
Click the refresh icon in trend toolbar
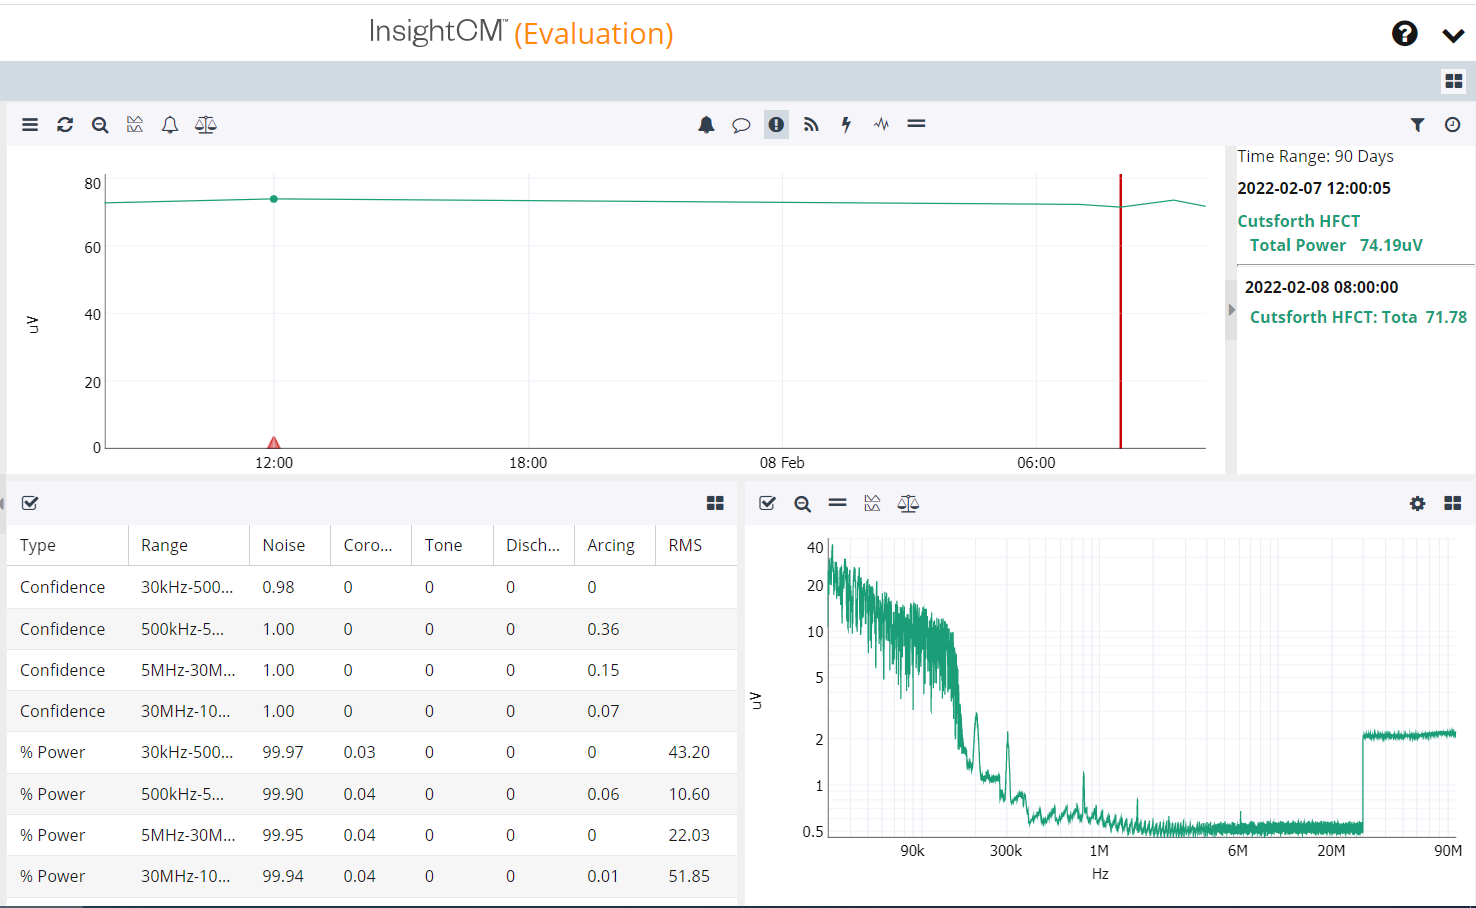click(65, 125)
